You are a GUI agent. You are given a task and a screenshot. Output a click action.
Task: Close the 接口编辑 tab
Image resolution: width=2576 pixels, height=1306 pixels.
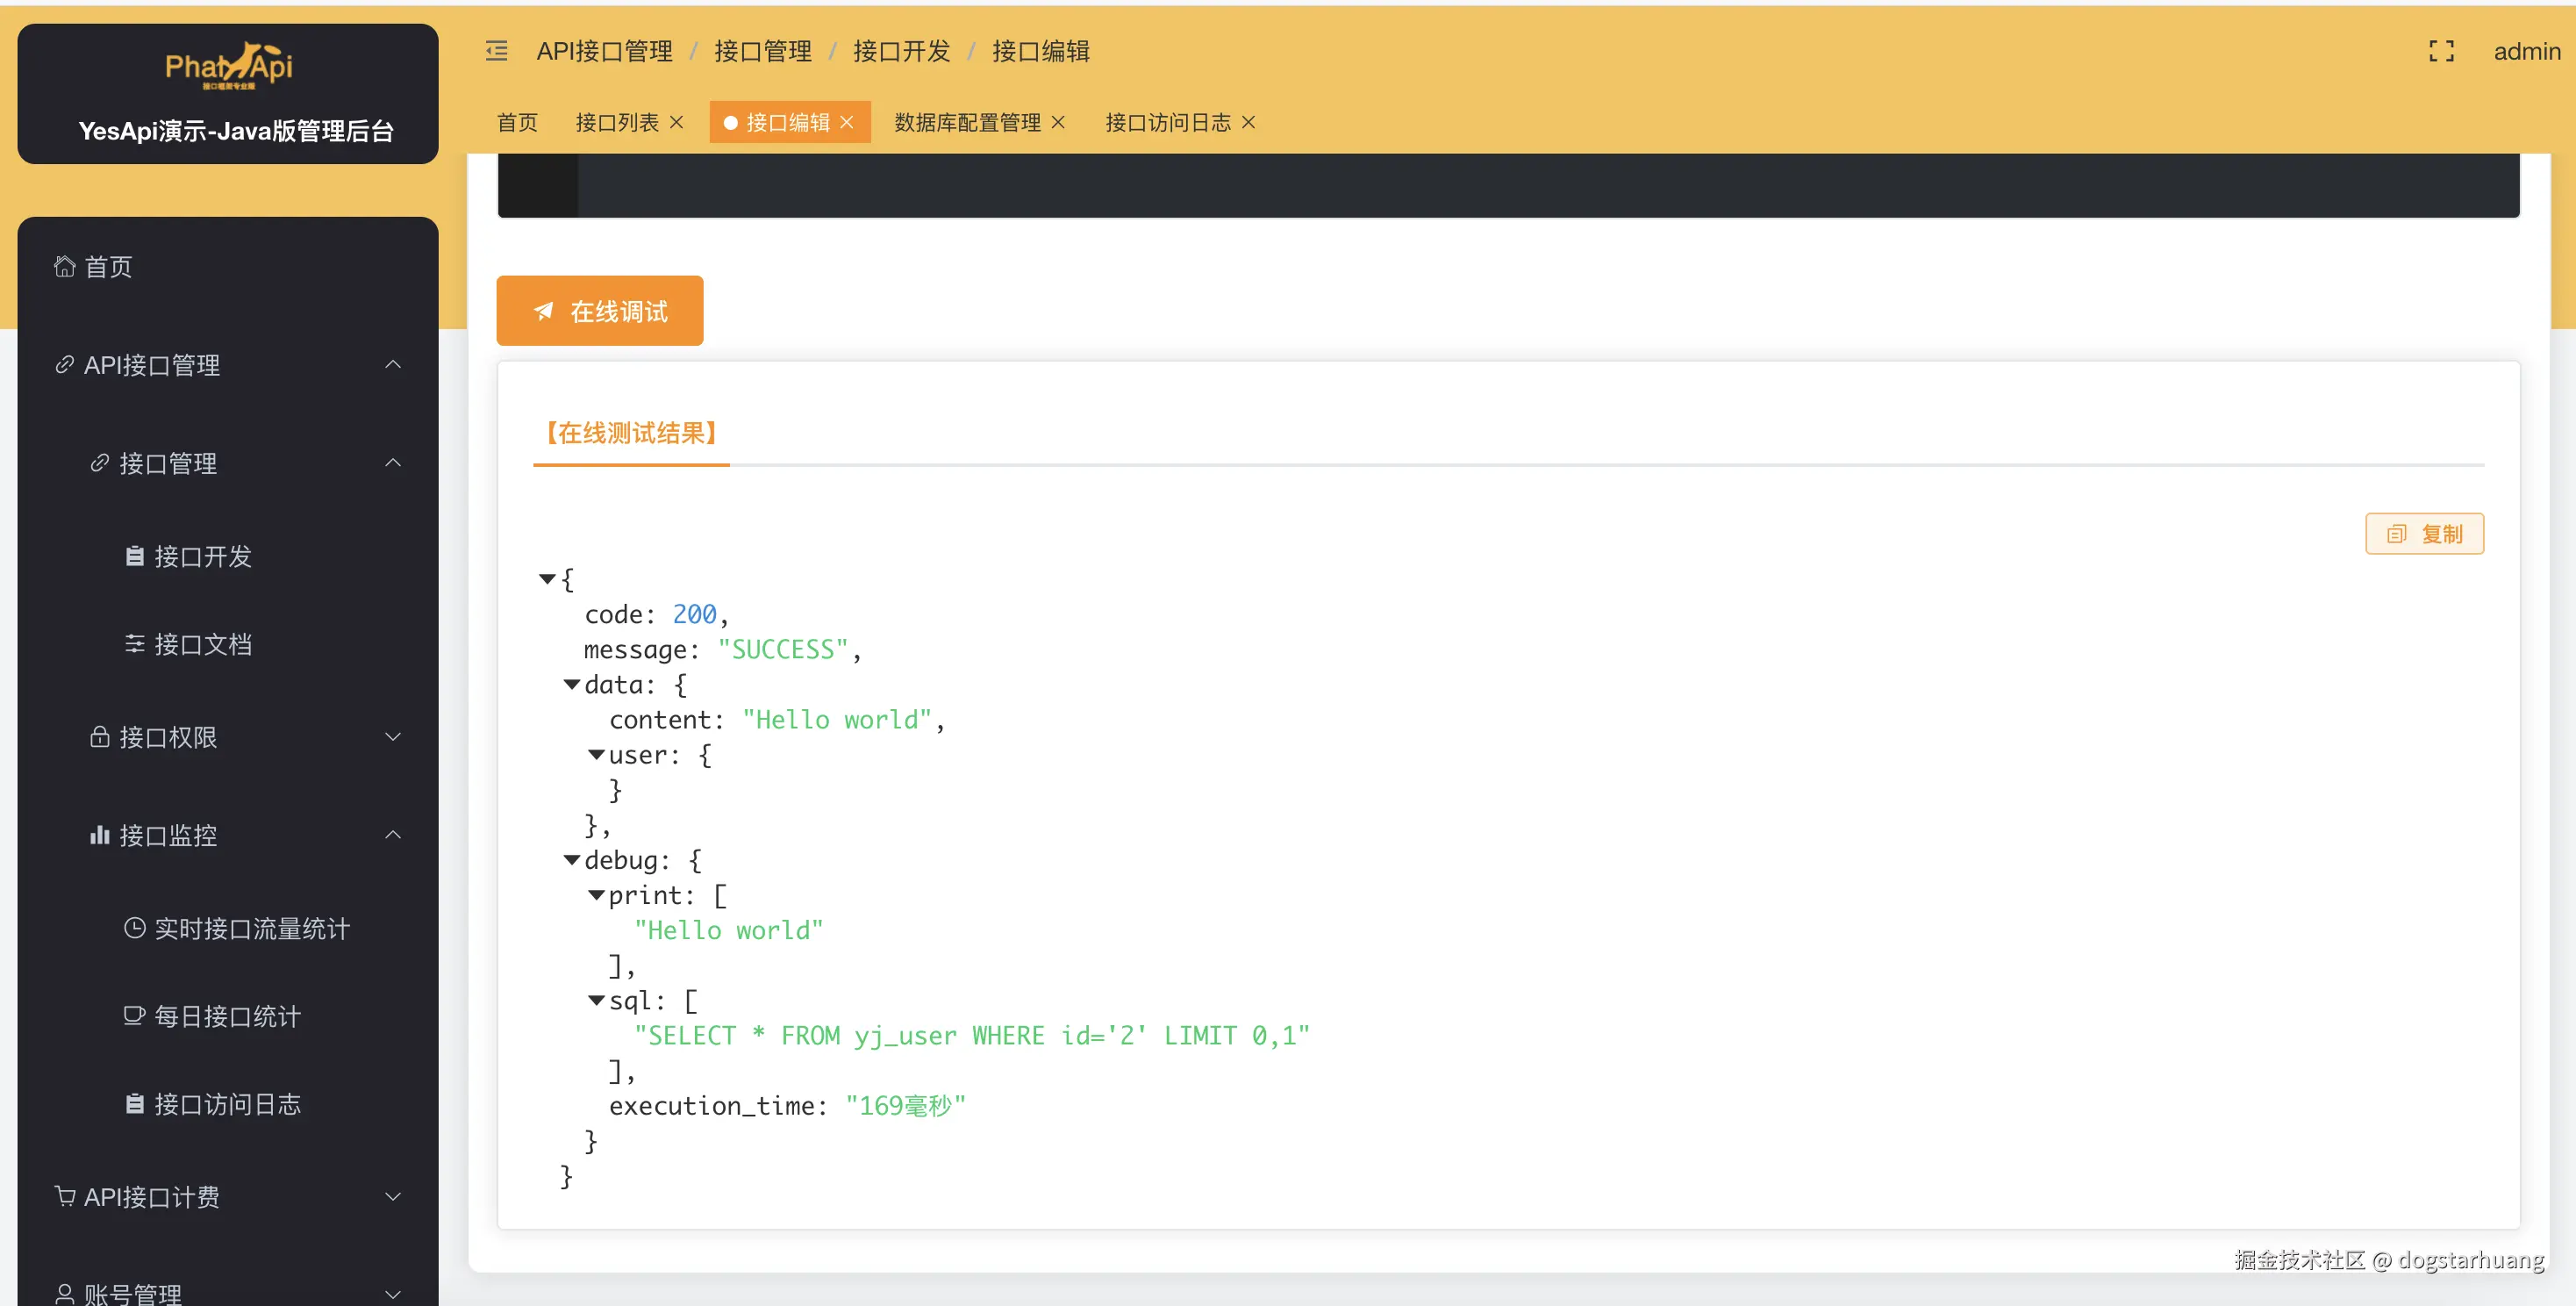(847, 122)
